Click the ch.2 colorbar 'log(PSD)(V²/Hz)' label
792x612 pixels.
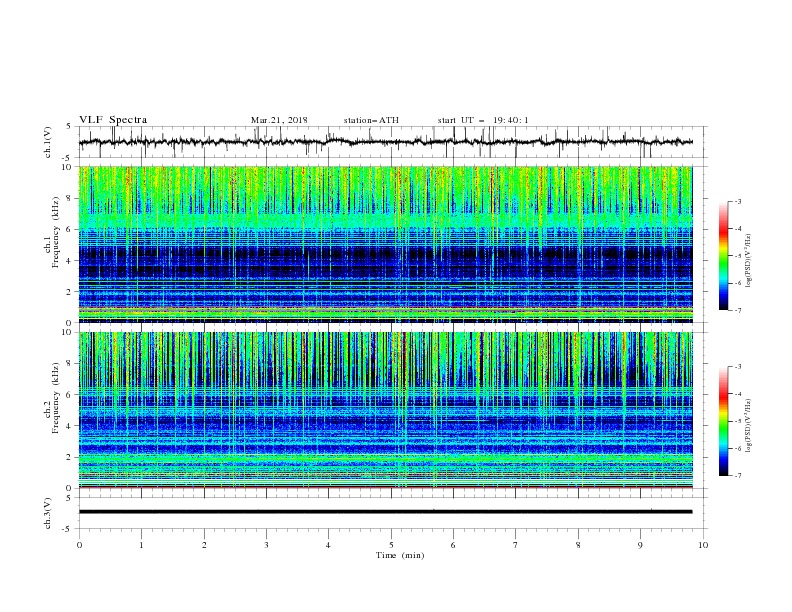pos(749,426)
